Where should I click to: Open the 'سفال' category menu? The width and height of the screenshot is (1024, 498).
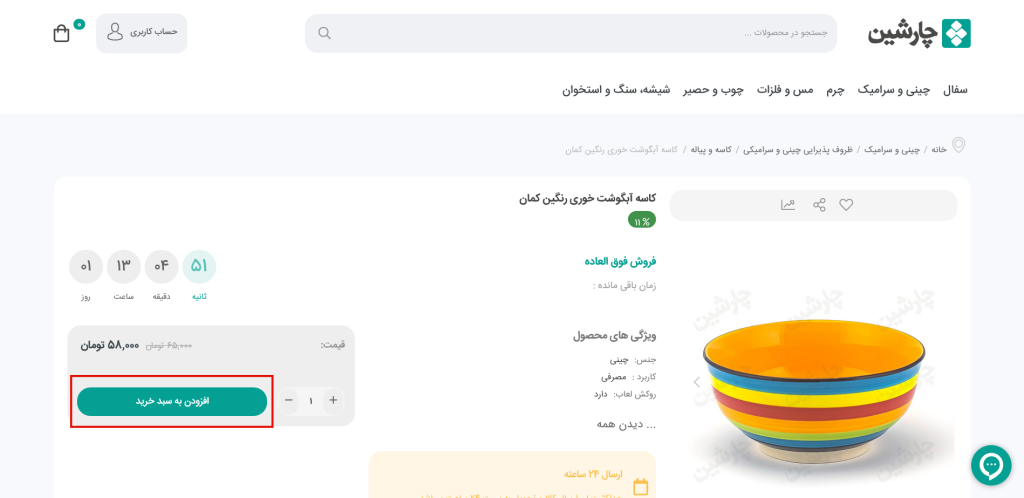point(955,90)
